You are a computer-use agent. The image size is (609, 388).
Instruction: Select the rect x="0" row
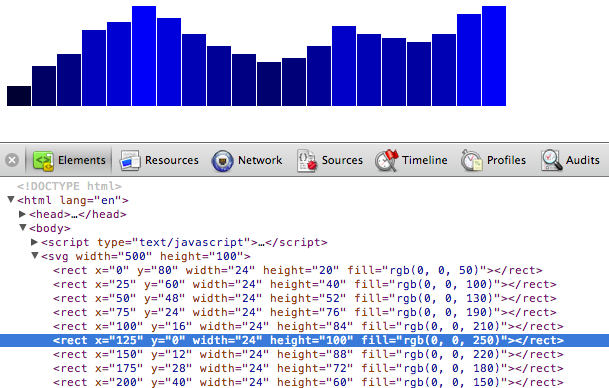point(298,270)
